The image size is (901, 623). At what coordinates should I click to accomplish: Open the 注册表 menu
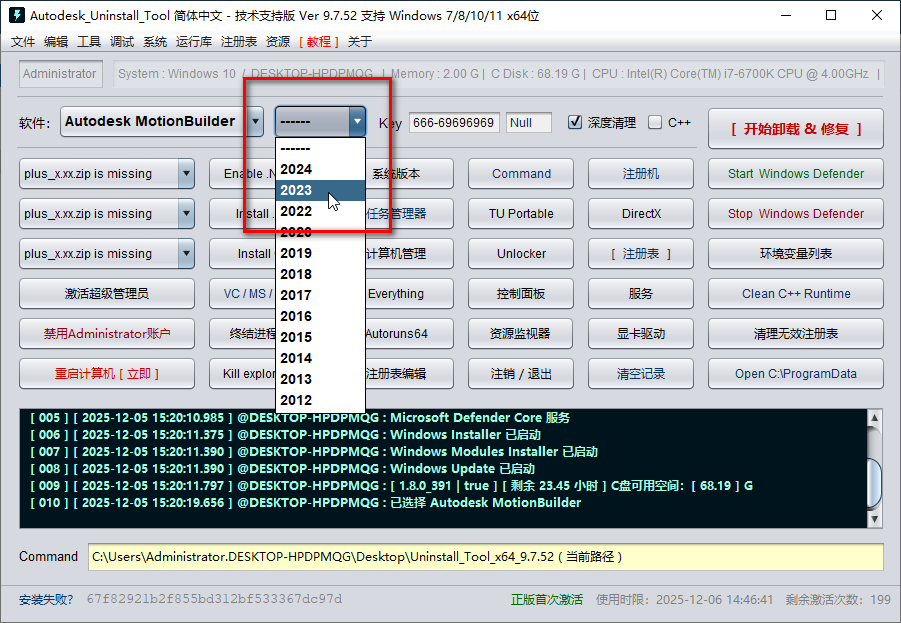(238, 41)
